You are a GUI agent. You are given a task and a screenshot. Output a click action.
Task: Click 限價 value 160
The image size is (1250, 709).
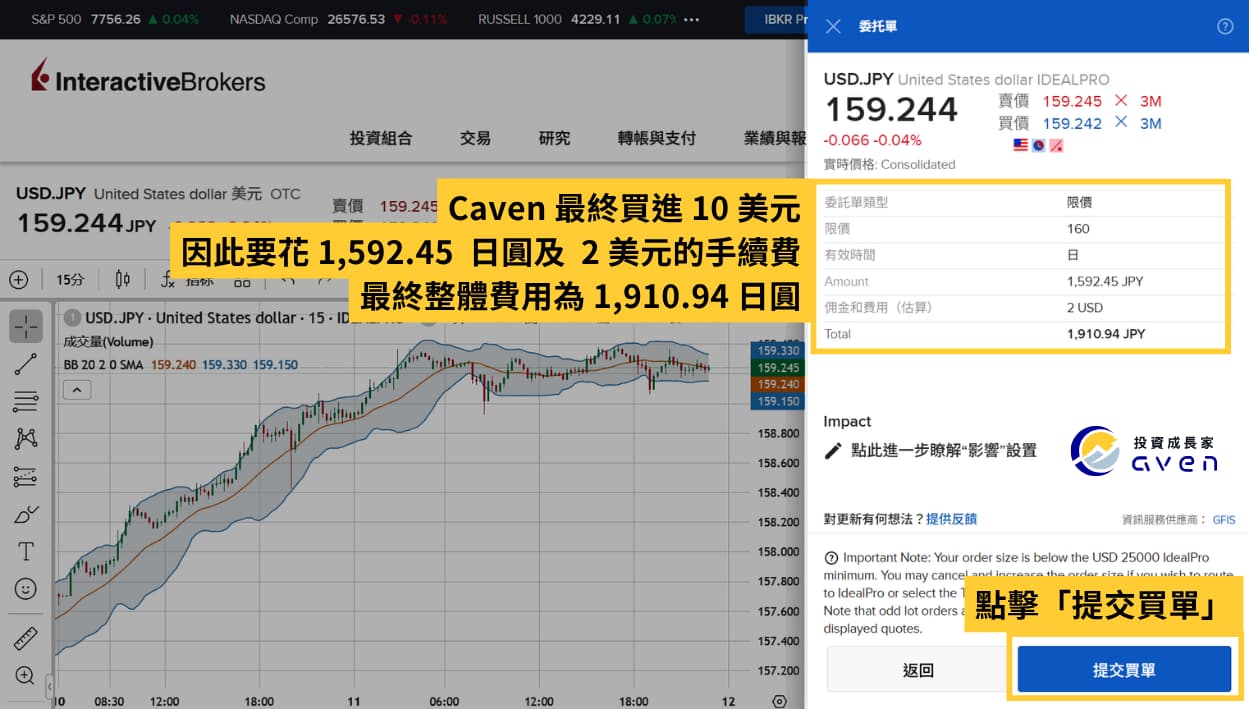[x=1078, y=228]
